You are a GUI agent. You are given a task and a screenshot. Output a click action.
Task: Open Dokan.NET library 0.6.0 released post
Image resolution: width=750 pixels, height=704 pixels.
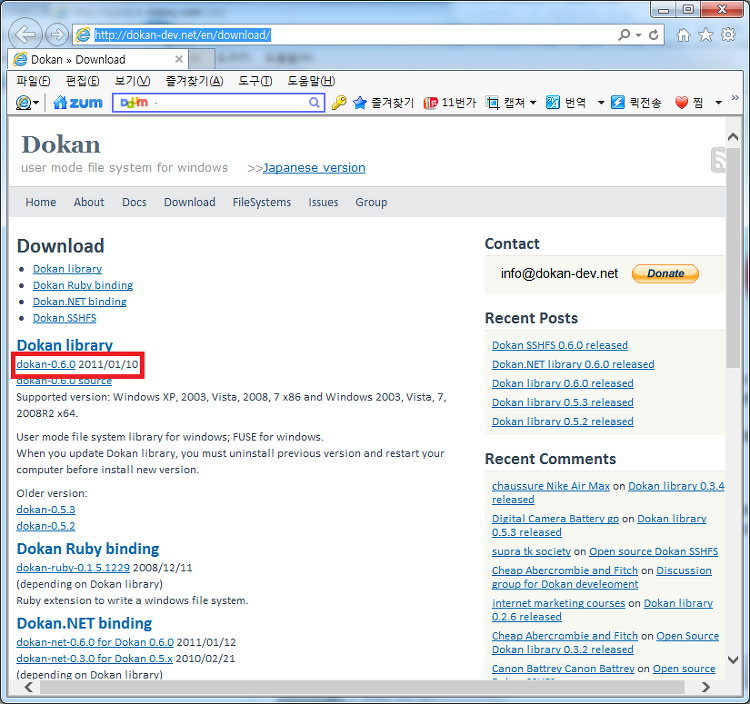pyautogui.click(x=573, y=364)
